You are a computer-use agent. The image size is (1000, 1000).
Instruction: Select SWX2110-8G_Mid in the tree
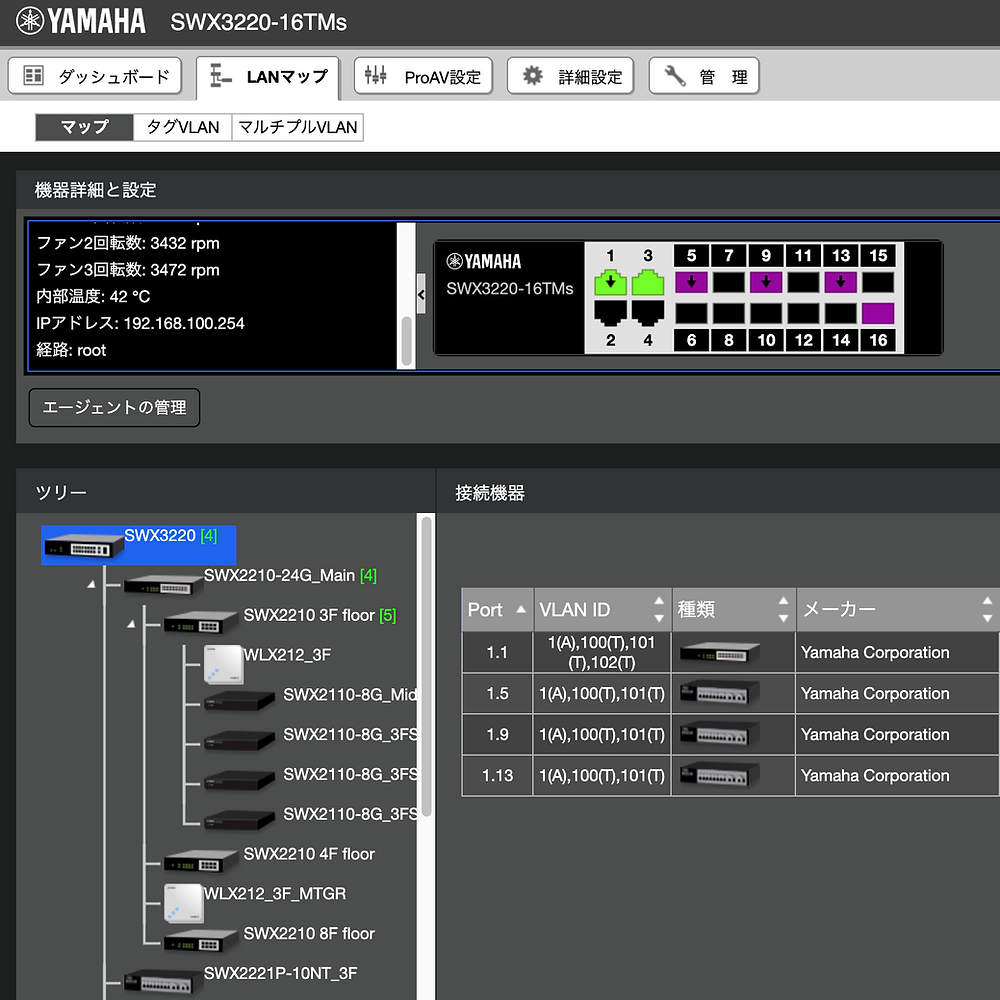click(x=349, y=695)
